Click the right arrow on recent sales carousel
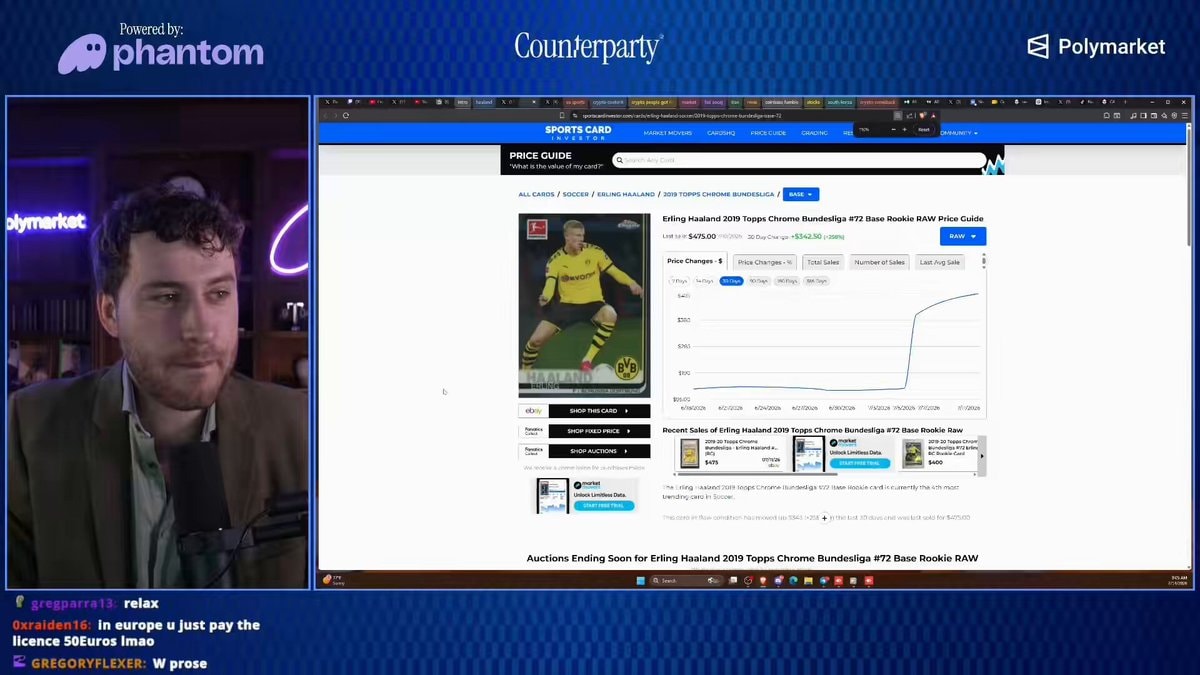This screenshot has width=1200, height=675. point(981,456)
